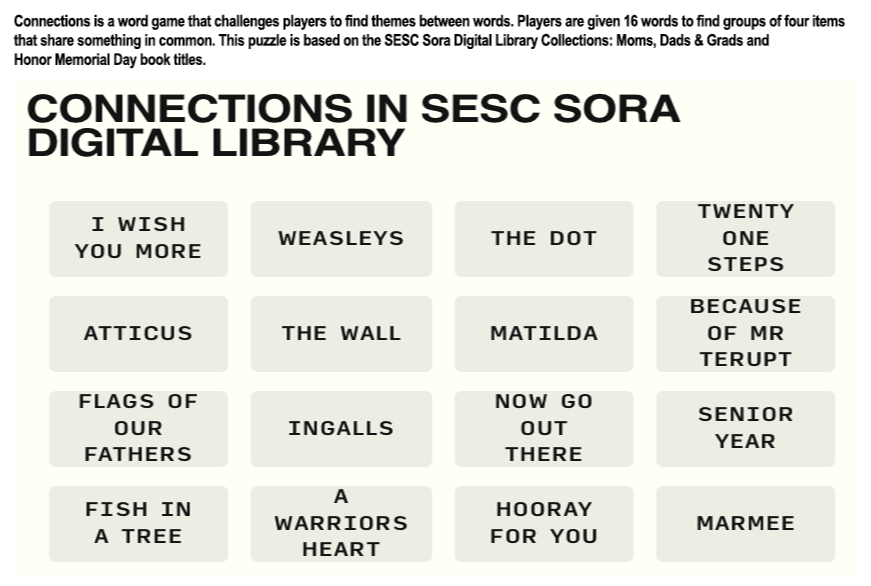871x586 pixels.
Task: Pick the WEASLEYS word tile
Action: click(x=341, y=239)
